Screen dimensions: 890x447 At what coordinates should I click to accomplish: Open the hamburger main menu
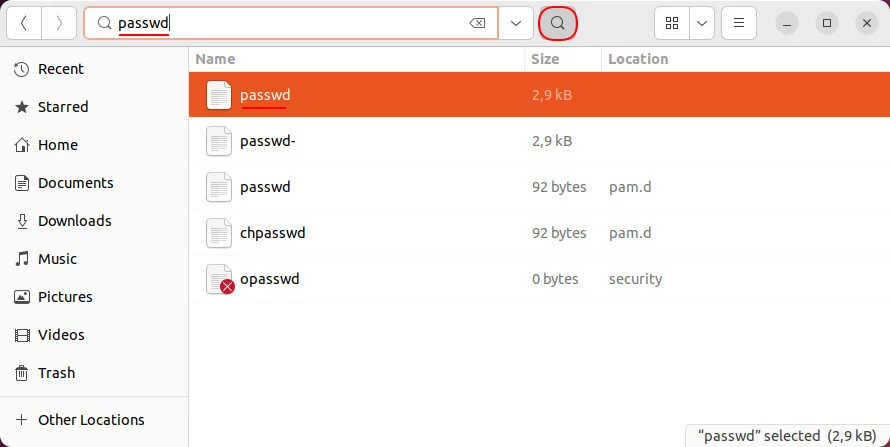pos(738,23)
